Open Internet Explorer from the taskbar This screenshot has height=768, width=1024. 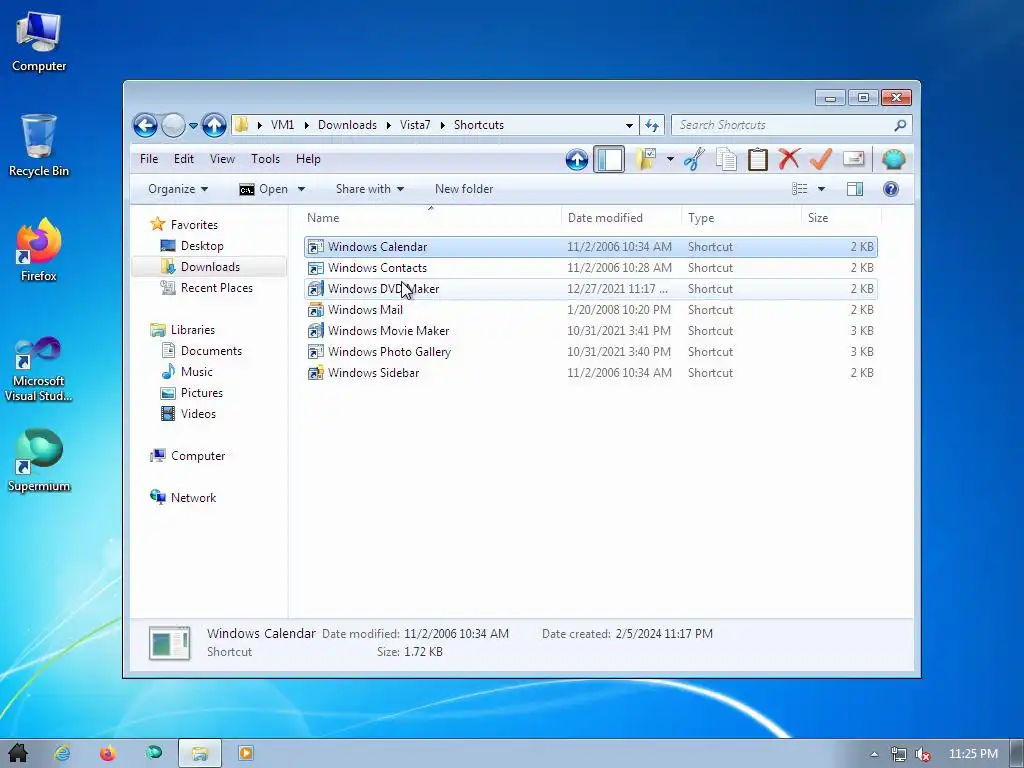(x=62, y=753)
